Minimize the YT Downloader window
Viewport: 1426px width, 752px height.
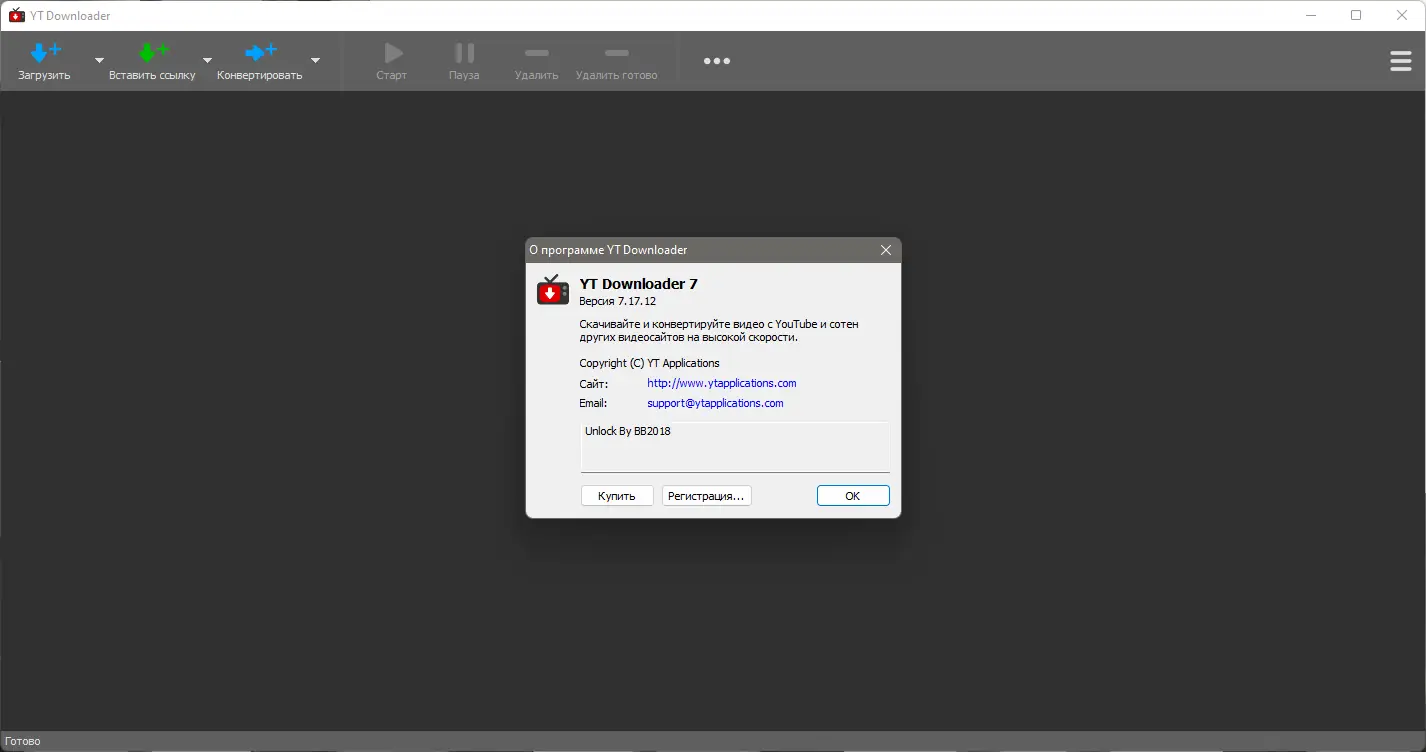(x=1309, y=15)
